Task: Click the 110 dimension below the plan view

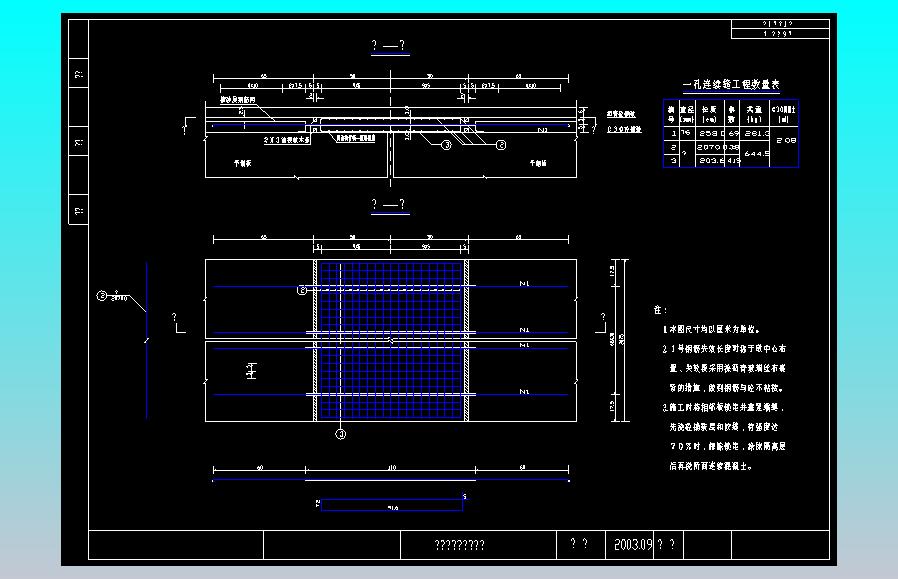Action: [x=392, y=467]
